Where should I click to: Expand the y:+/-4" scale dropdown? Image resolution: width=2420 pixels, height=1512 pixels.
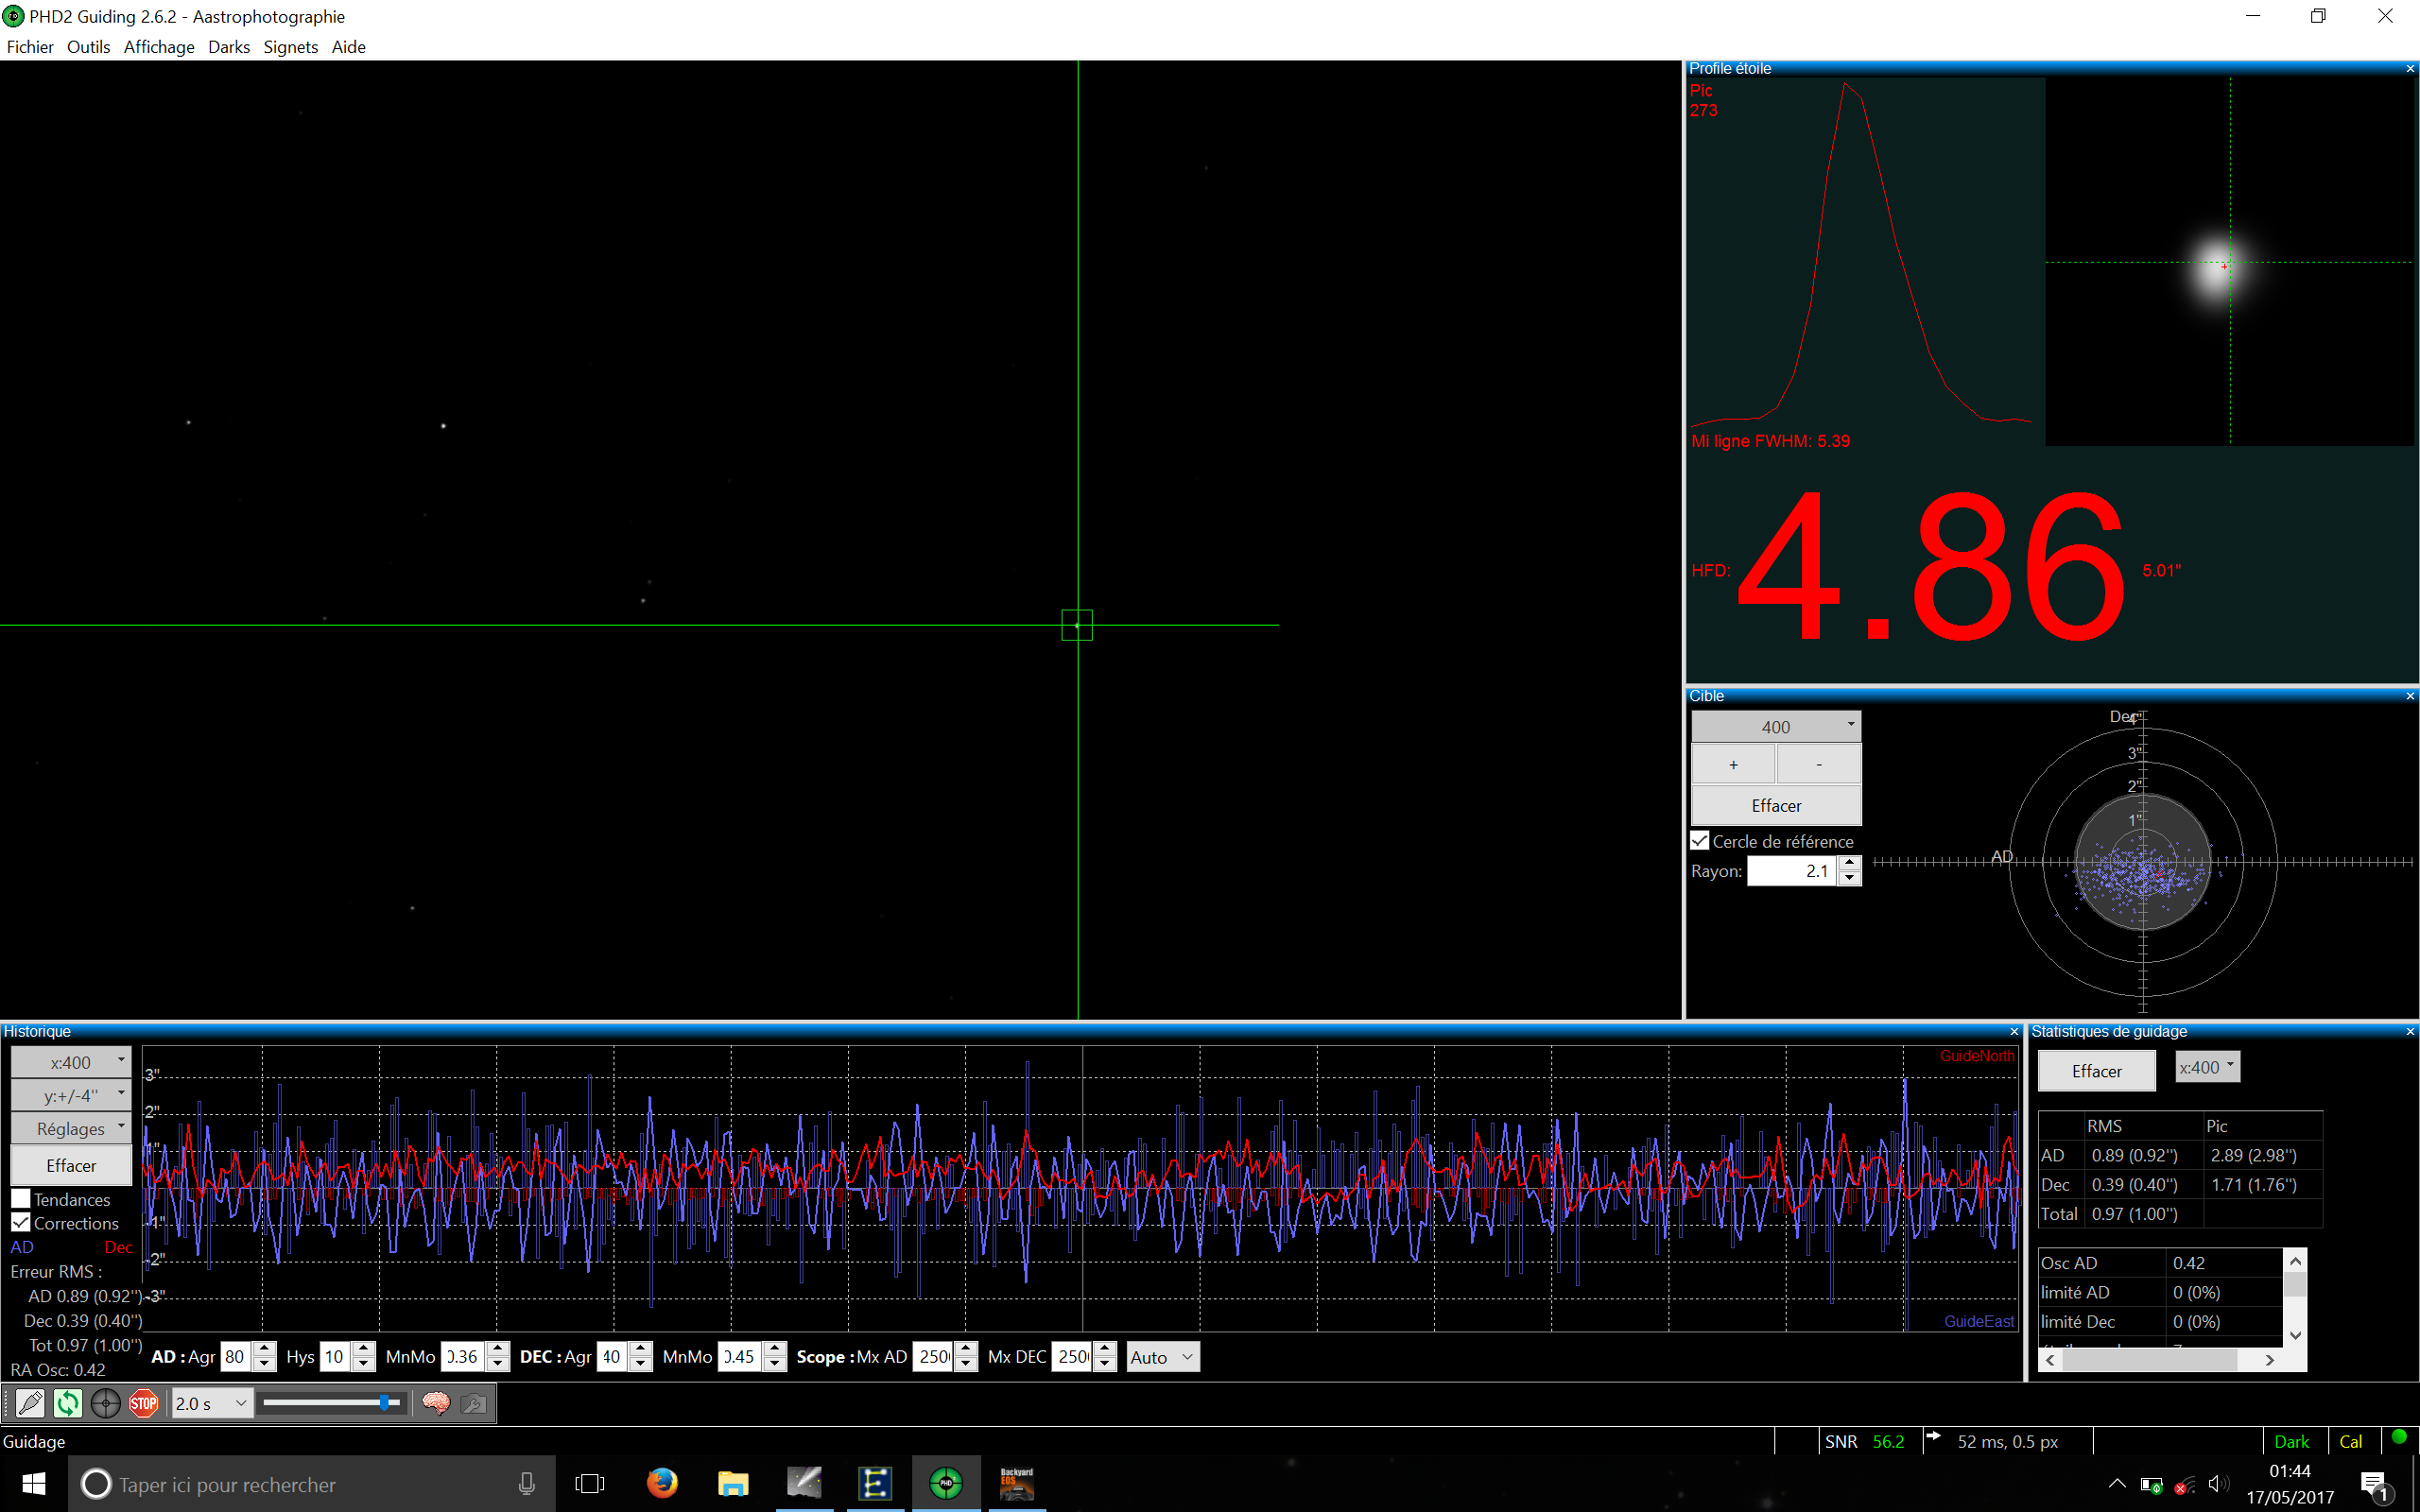[71, 1095]
